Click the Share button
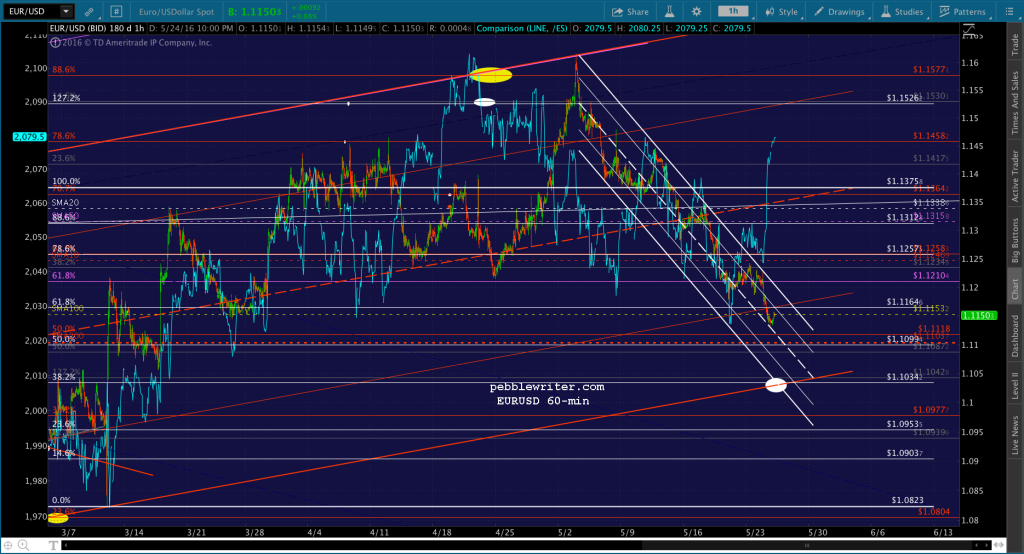 630,12
